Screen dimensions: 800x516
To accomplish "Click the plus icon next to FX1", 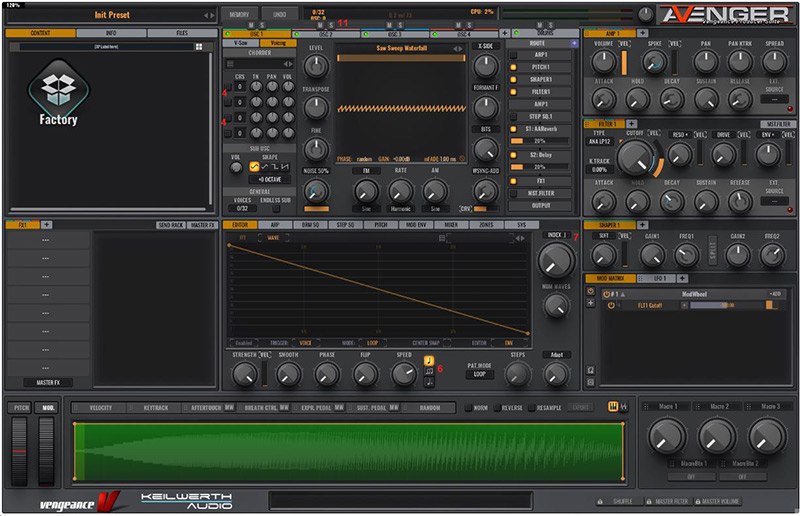I will [47, 225].
